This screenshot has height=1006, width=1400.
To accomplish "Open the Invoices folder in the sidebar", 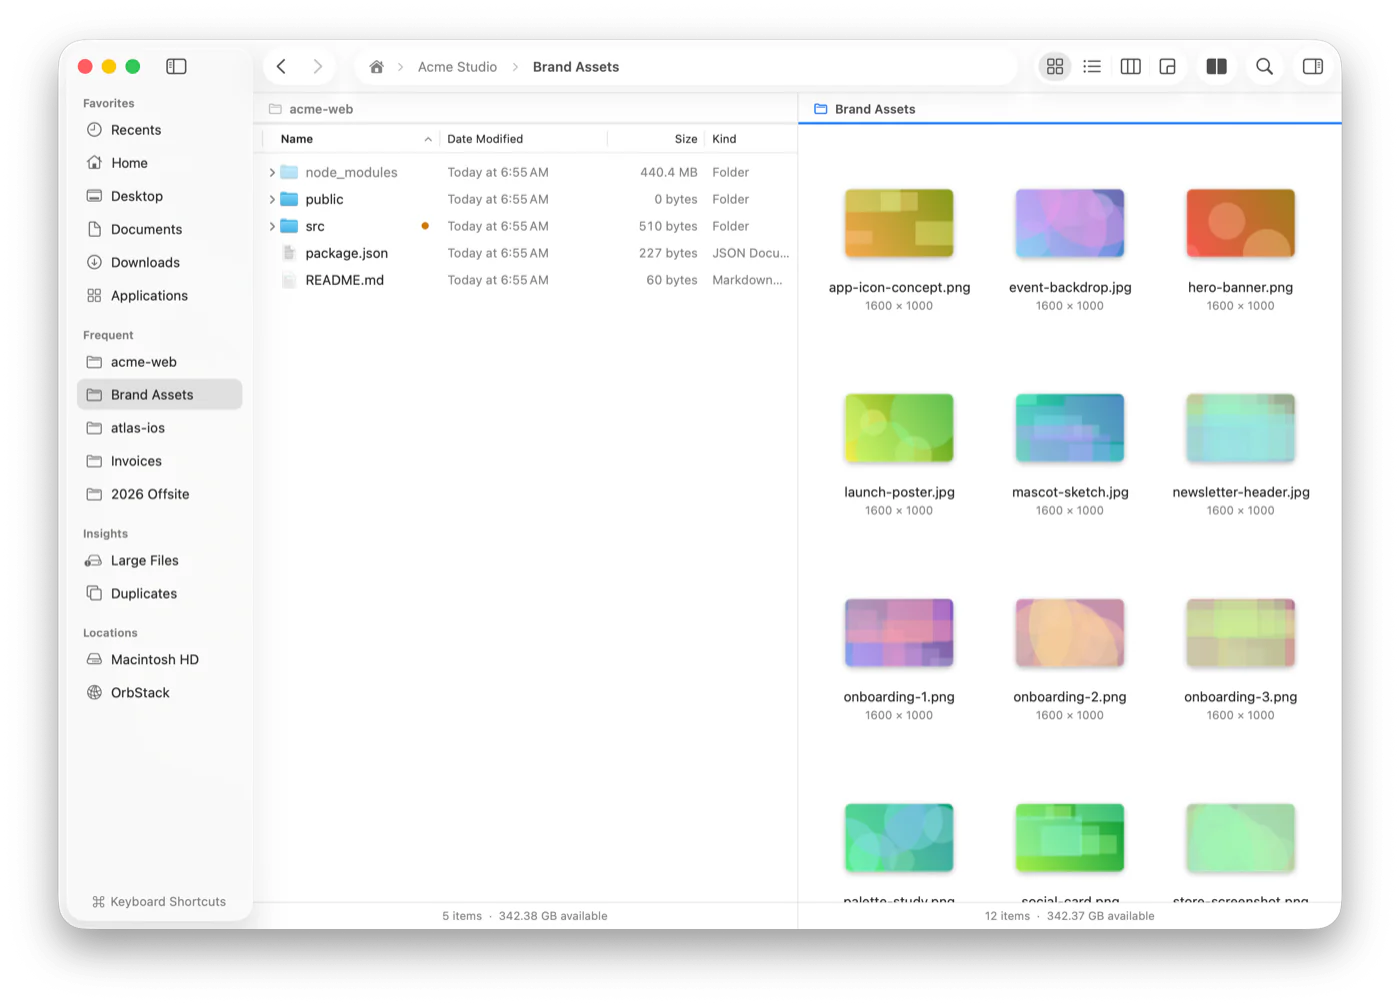I will (159, 461).
